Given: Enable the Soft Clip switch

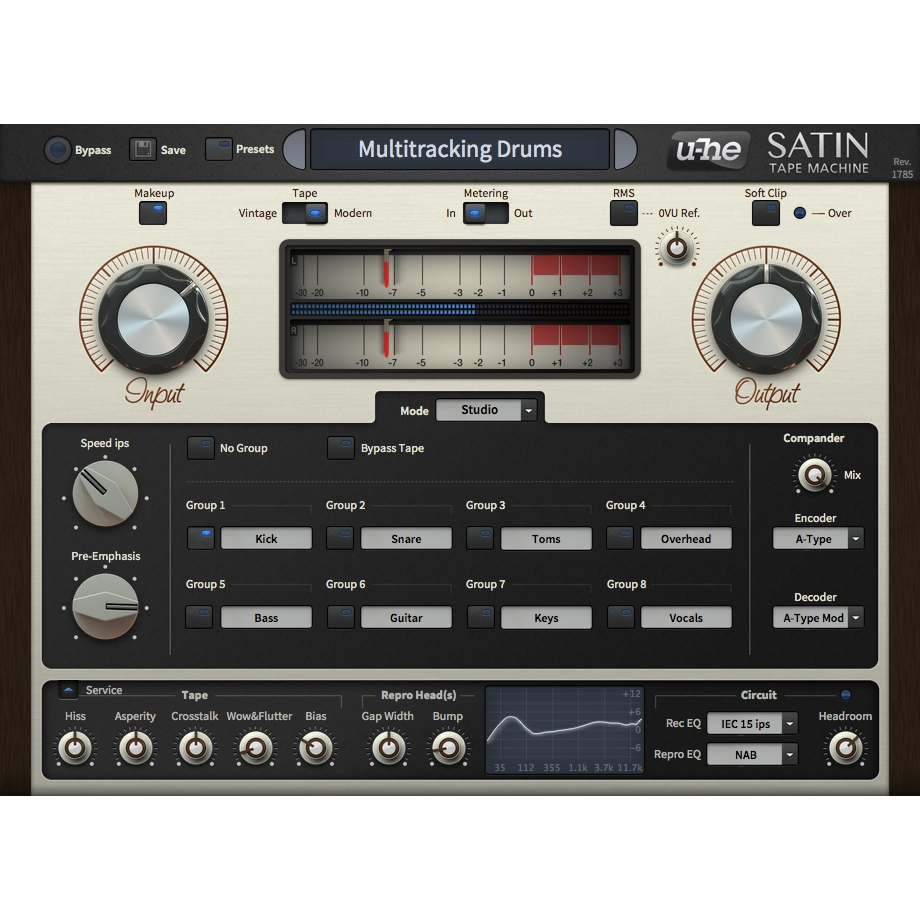Looking at the screenshot, I should pos(766,213).
